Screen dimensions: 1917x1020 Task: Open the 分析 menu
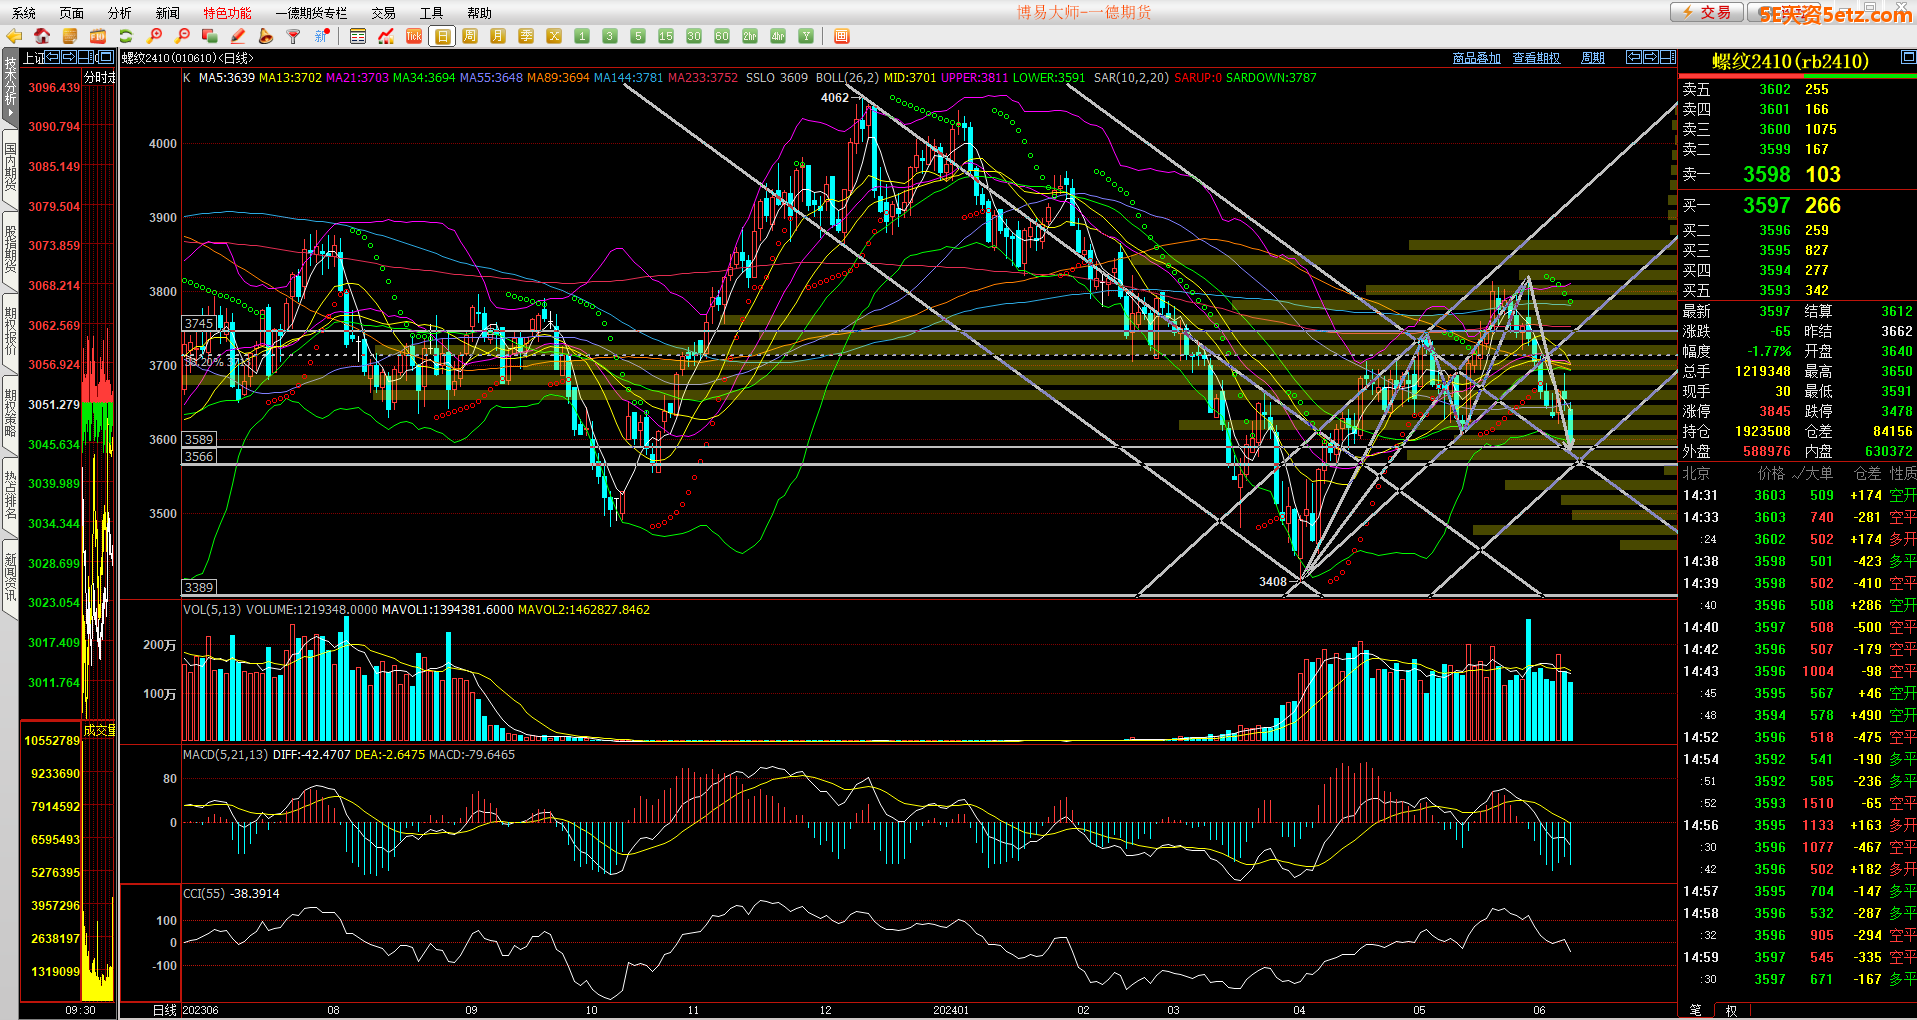pos(119,13)
